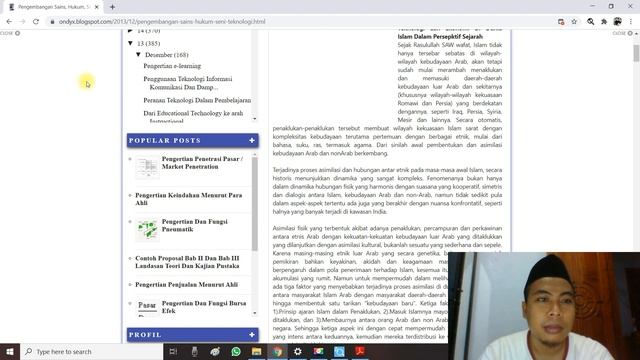Viewport: 640px width, 360px height.
Task: Click the red extension icon in address bar
Action: [561, 22]
